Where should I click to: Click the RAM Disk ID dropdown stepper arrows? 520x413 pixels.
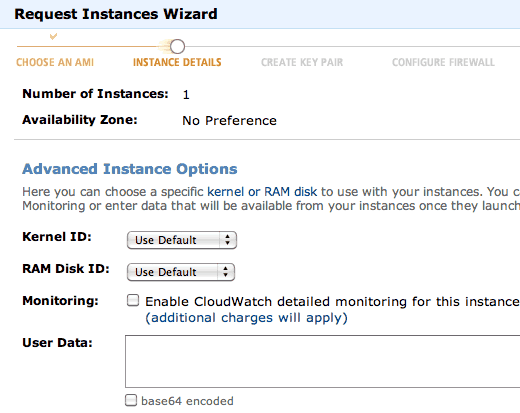click(x=226, y=272)
